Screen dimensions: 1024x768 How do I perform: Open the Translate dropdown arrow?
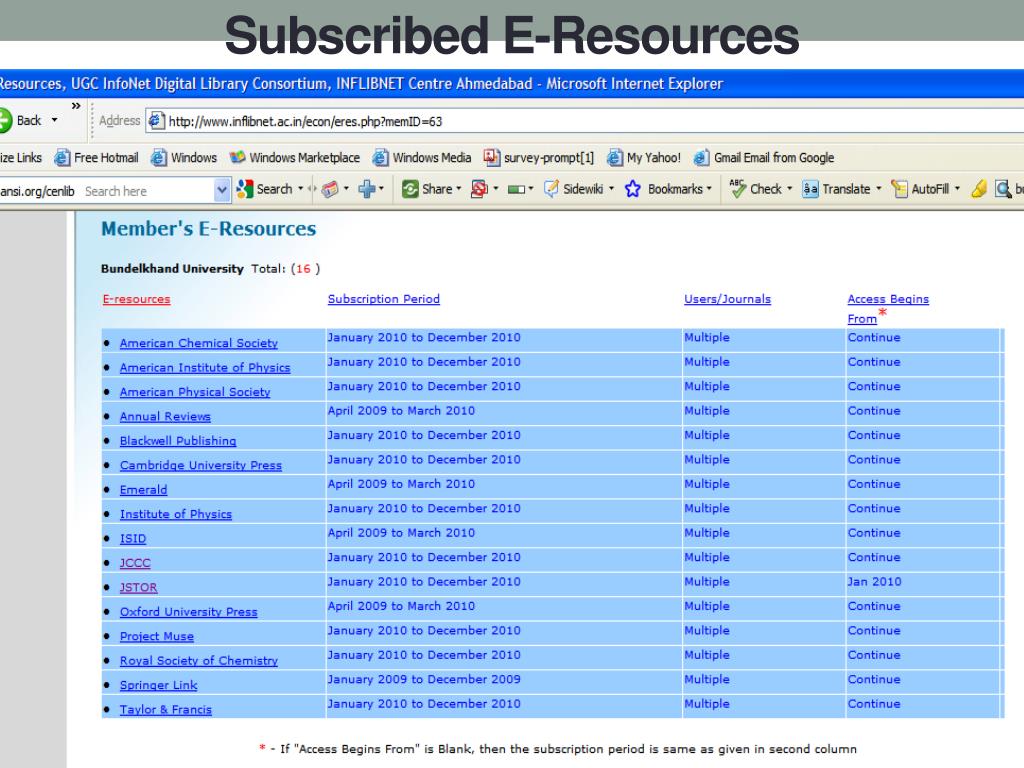[x=878, y=189]
